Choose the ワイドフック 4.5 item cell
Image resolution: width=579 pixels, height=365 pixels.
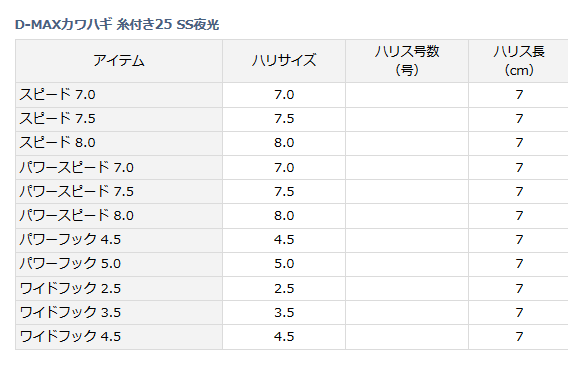(x=119, y=337)
